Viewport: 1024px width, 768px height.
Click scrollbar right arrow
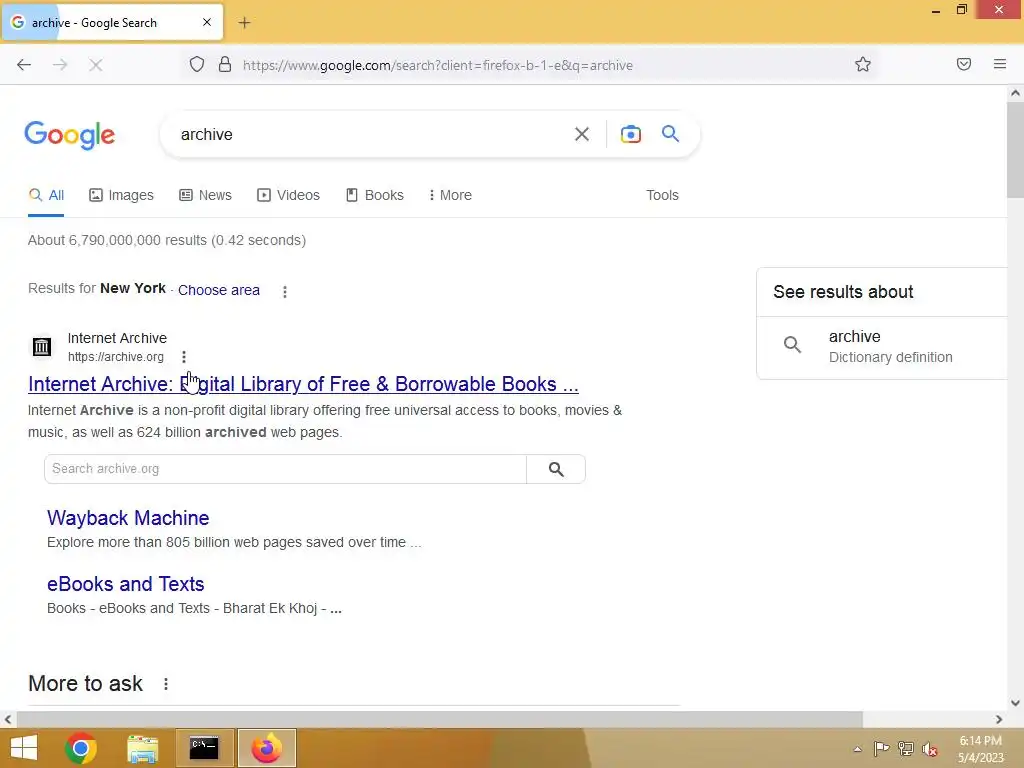tap(999, 719)
